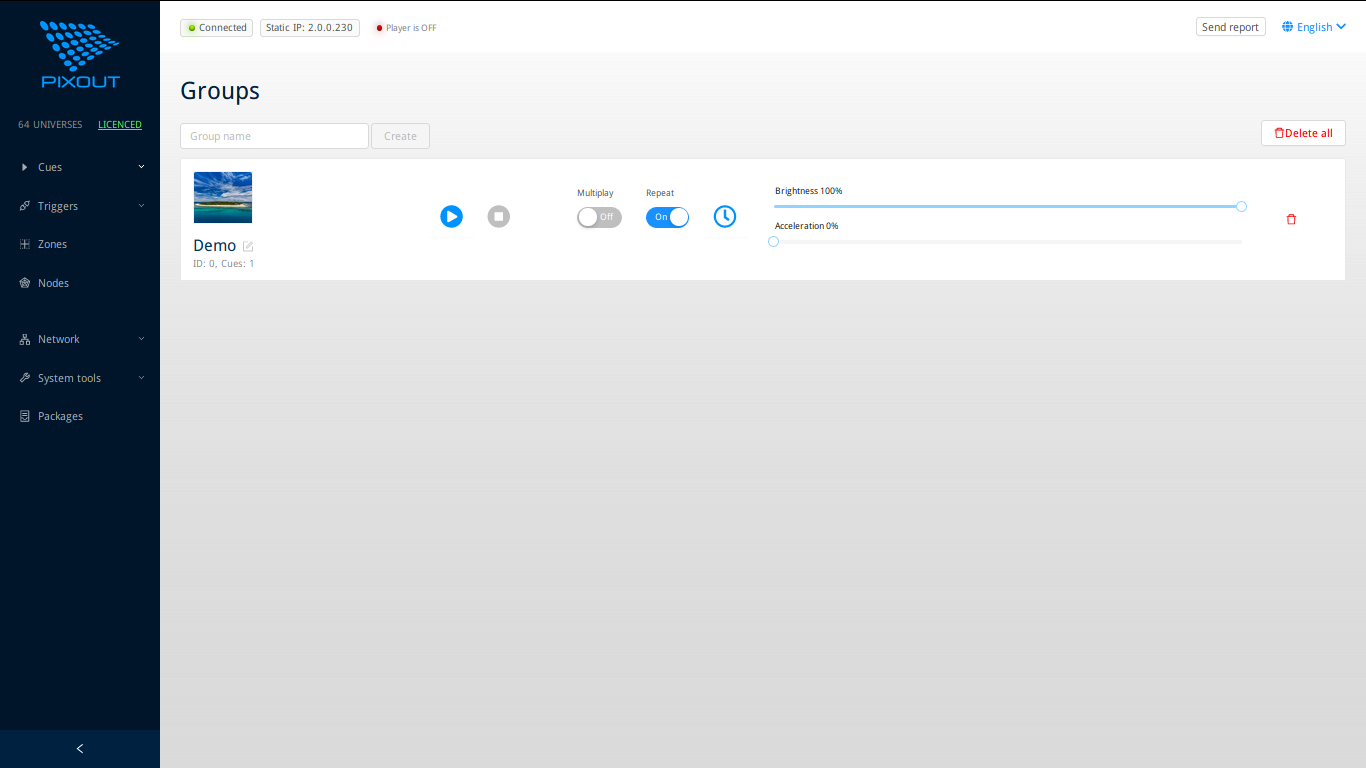Click the Network icon in sidebar
Image resolution: width=1366 pixels, height=768 pixels.
click(25, 339)
